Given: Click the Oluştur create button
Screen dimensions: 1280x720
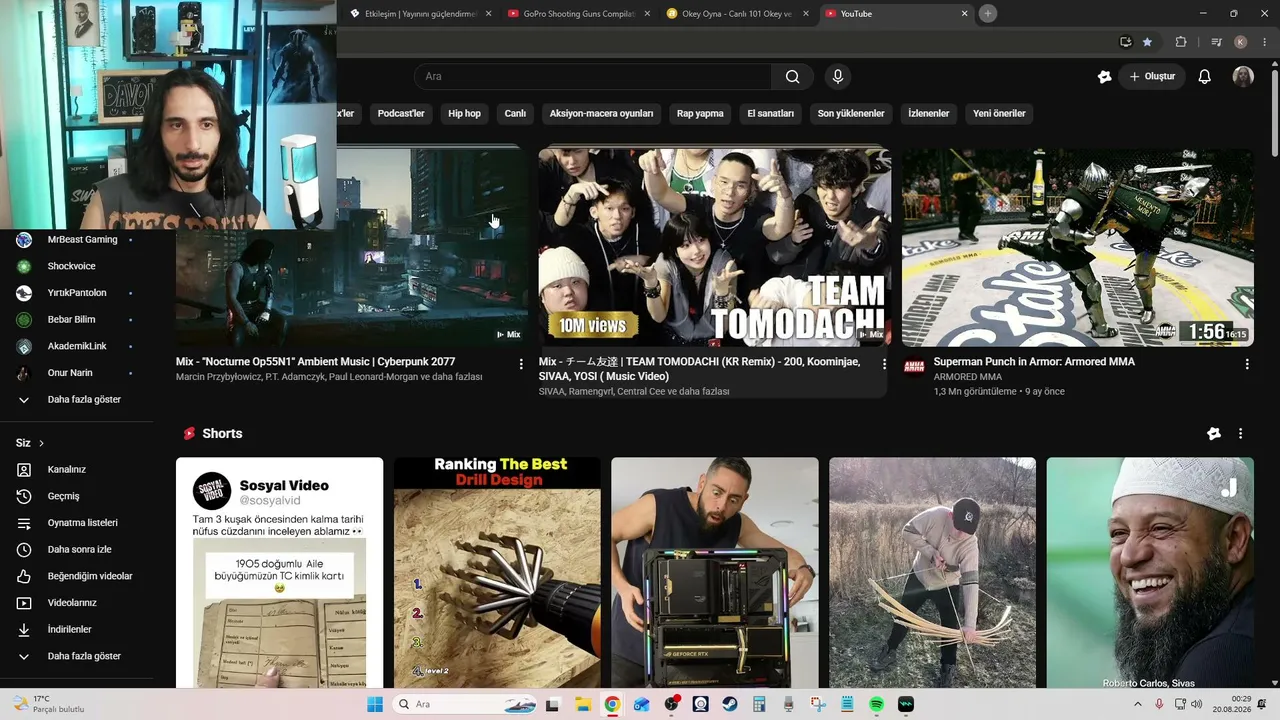Looking at the screenshot, I should click(x=1152, y=77).
